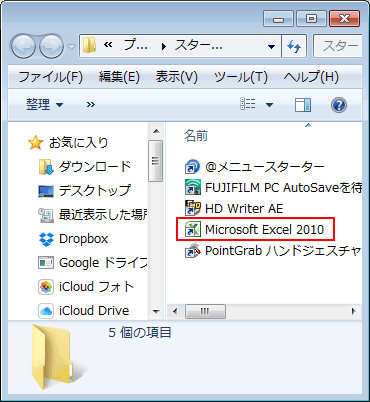Close the Explorer window
Viewport: 370px width, 402px height.
tap(344, 19)
